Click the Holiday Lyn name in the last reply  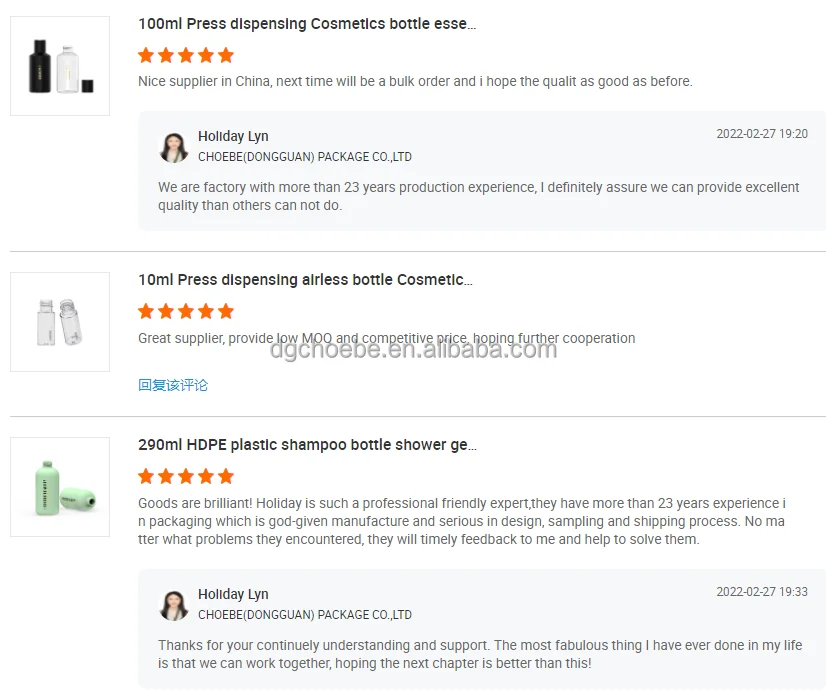pyautogui.click(x=233, y=595)
